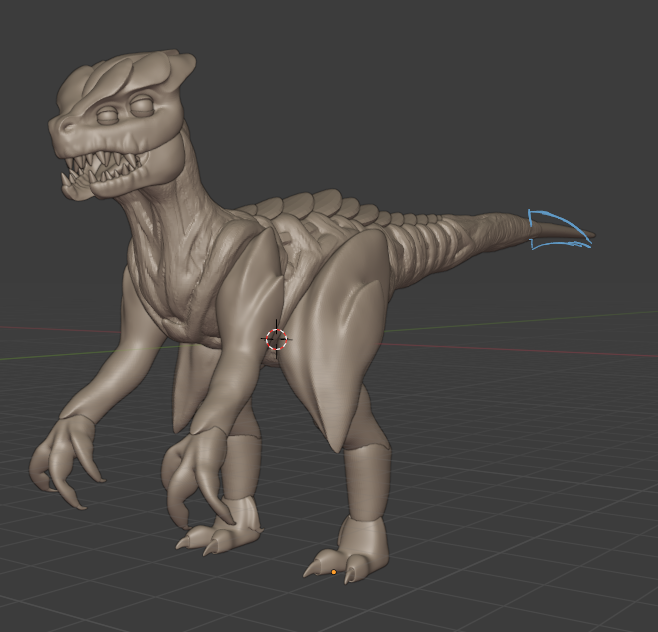Click the dinosaur's snout nostril

(67, 126)
